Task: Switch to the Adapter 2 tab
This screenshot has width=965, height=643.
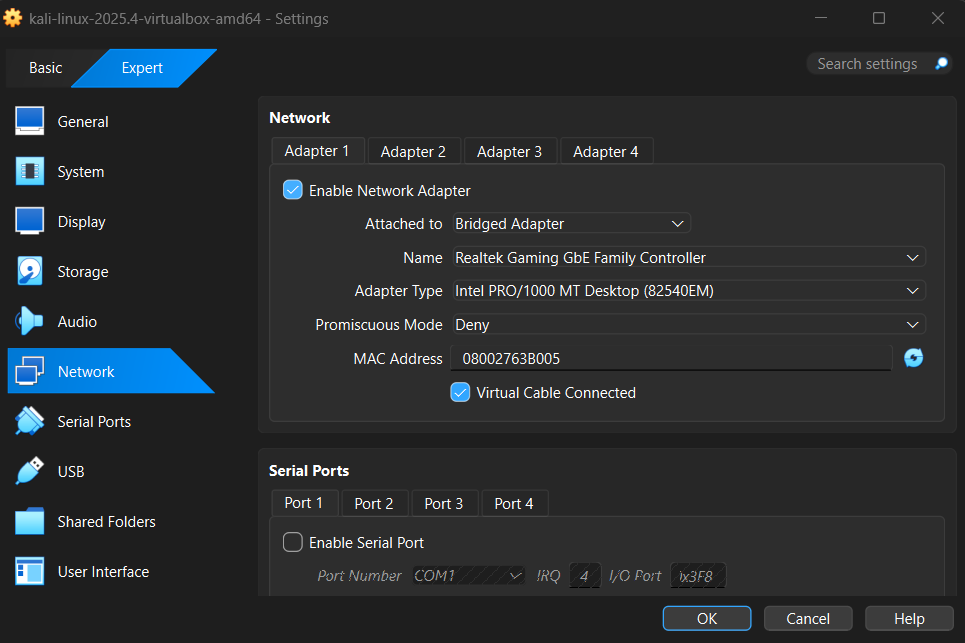Action: [414, 151]
